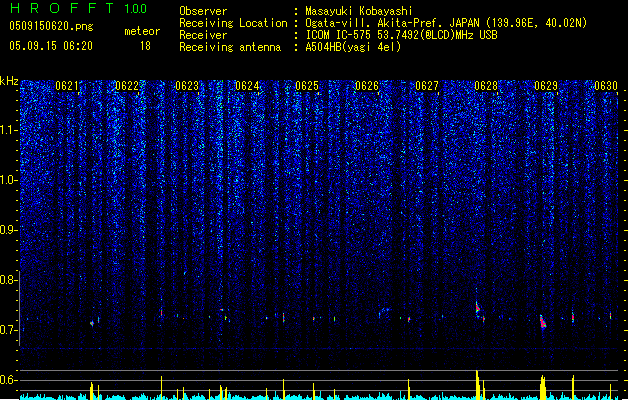Click the bright meteor echo at 0628
The height and width of the screenshot is (400, 629).
pyautogui.click(x=478, y=309)
